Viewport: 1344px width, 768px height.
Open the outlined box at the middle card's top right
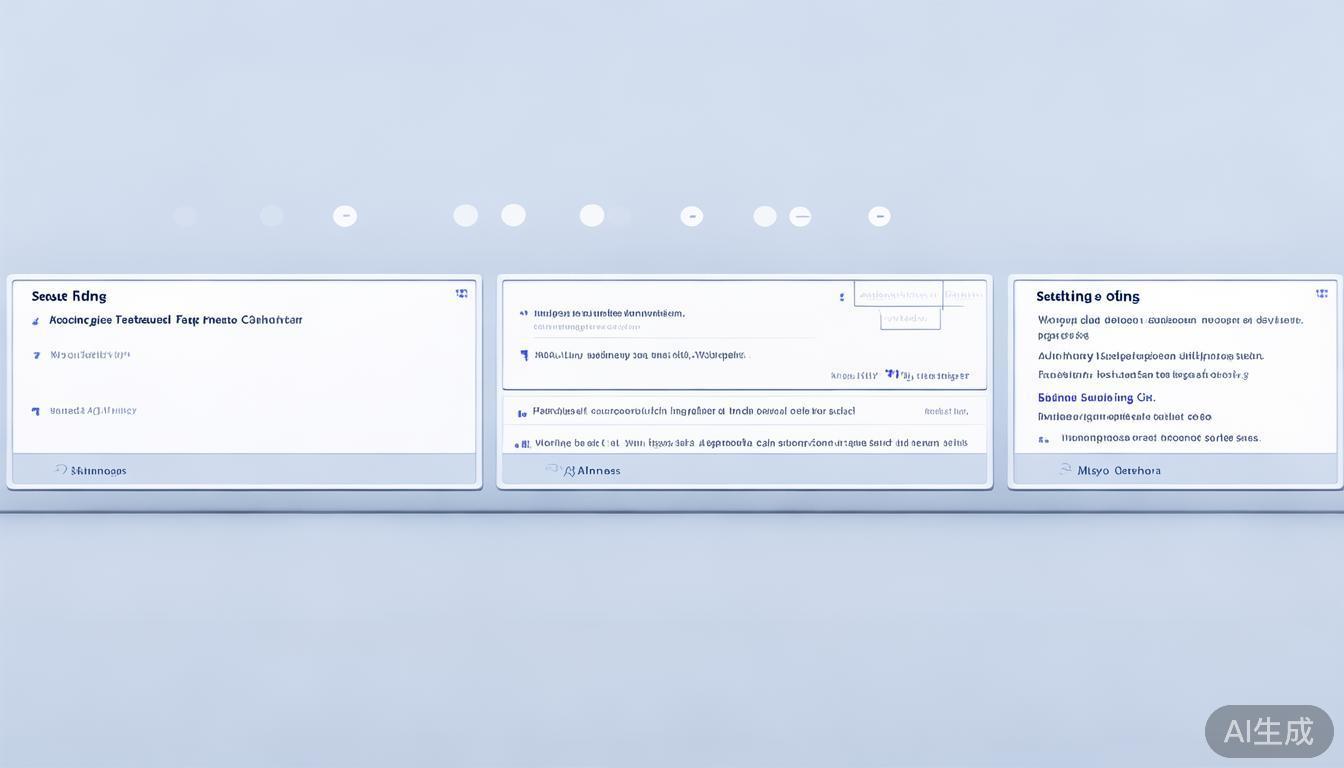point(898,294)
